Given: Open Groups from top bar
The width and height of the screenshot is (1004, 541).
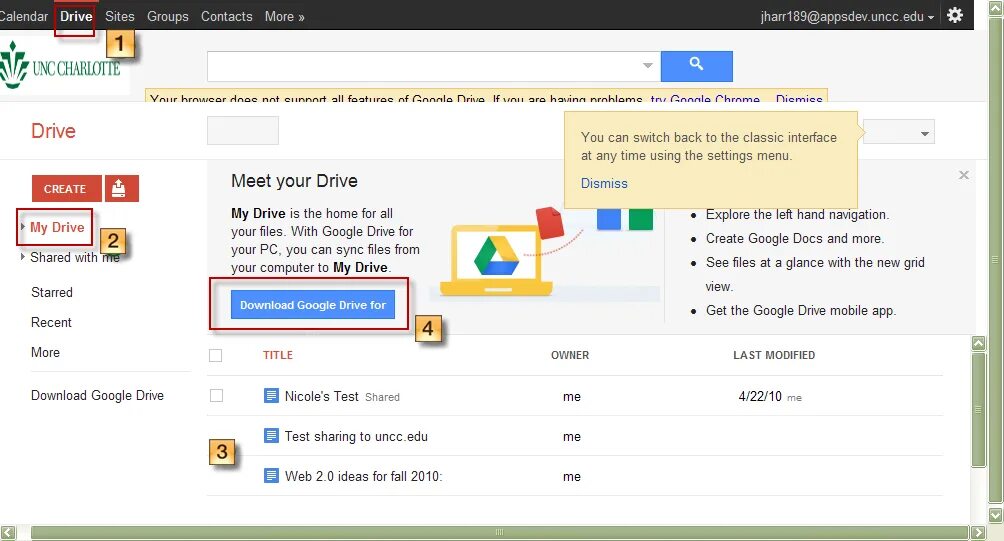Looking at the screenshot, I should pyautogui.click(x=168, y=16).
